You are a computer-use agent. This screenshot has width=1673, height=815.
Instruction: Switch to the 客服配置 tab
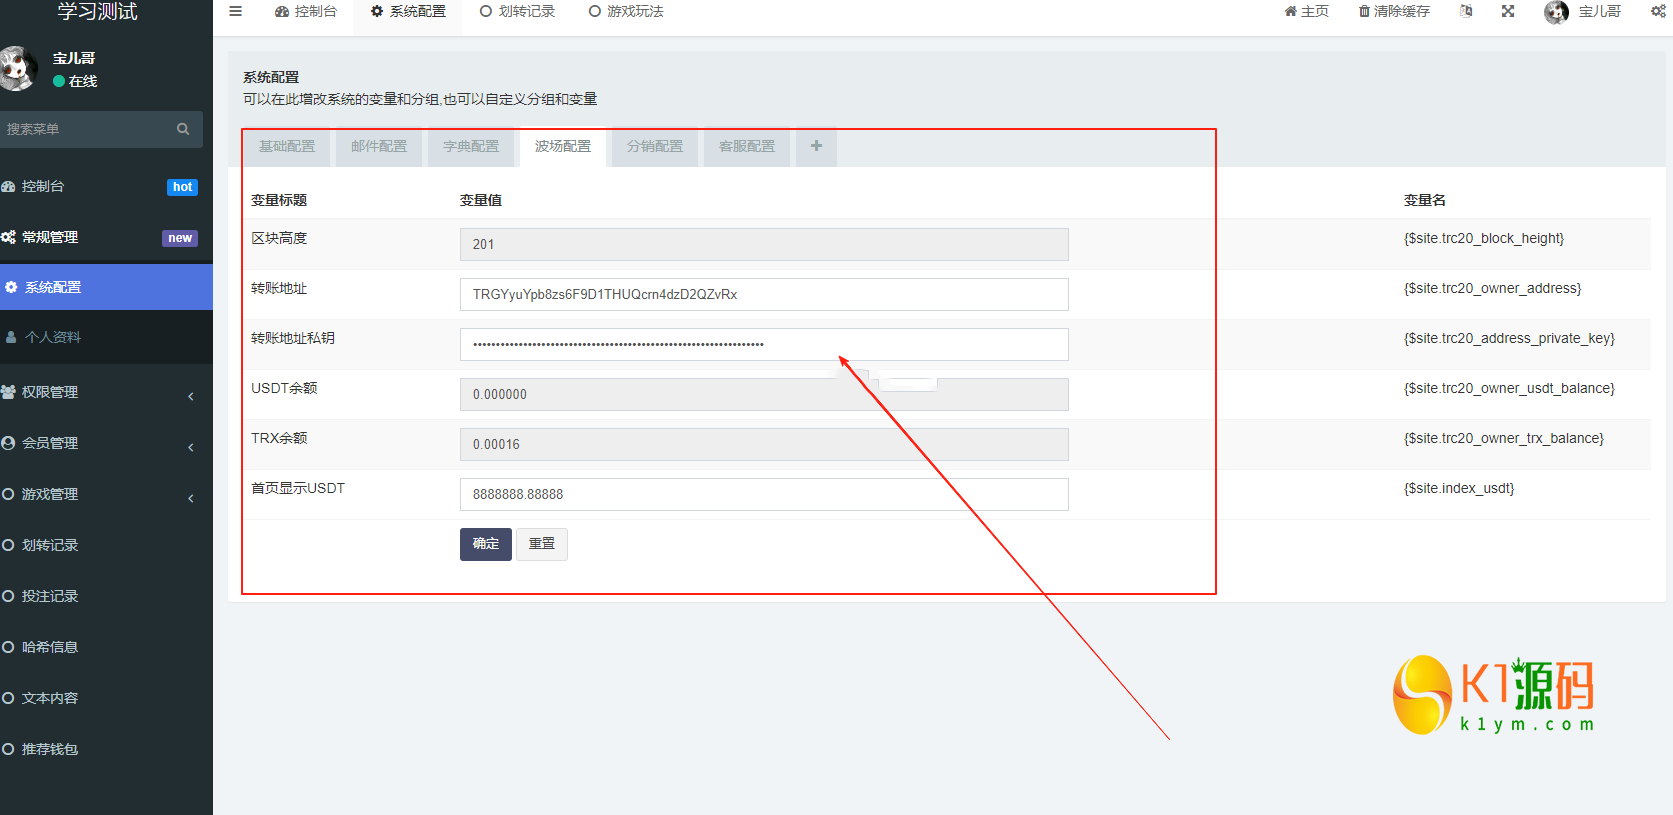tap(747, 147)
